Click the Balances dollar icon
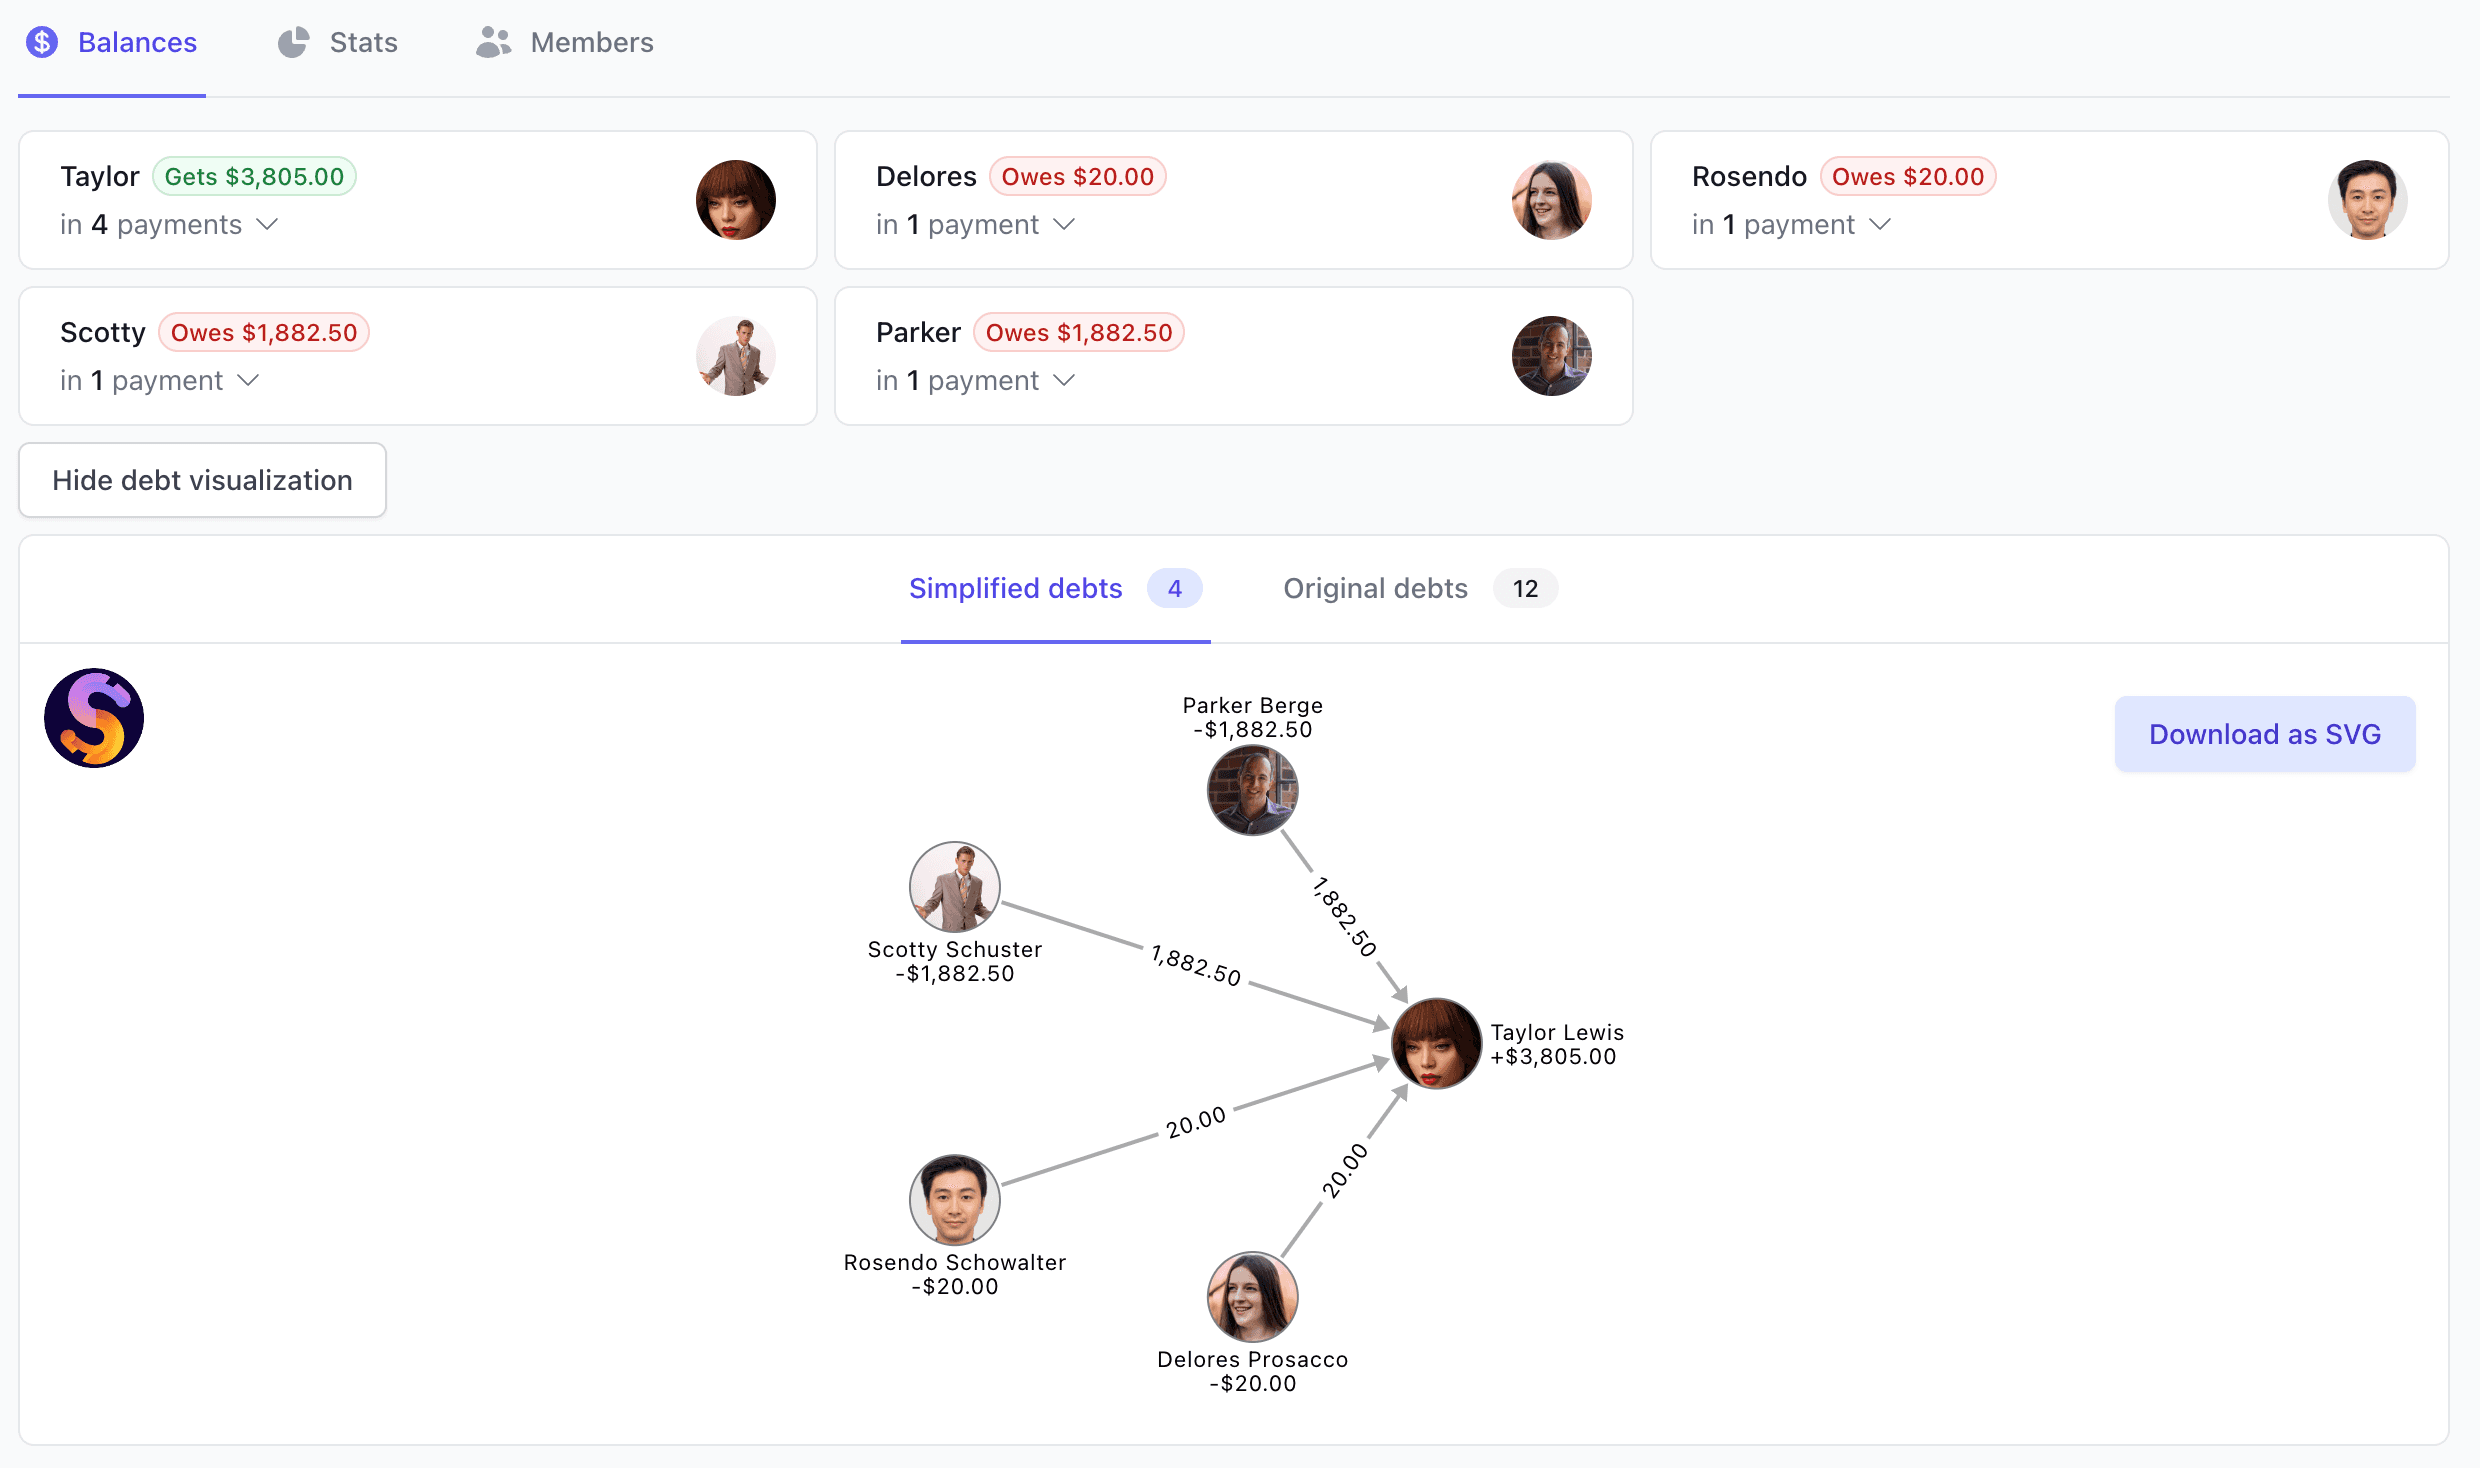This screenshot has height=1468, width=2480. (x=42, y=43)
